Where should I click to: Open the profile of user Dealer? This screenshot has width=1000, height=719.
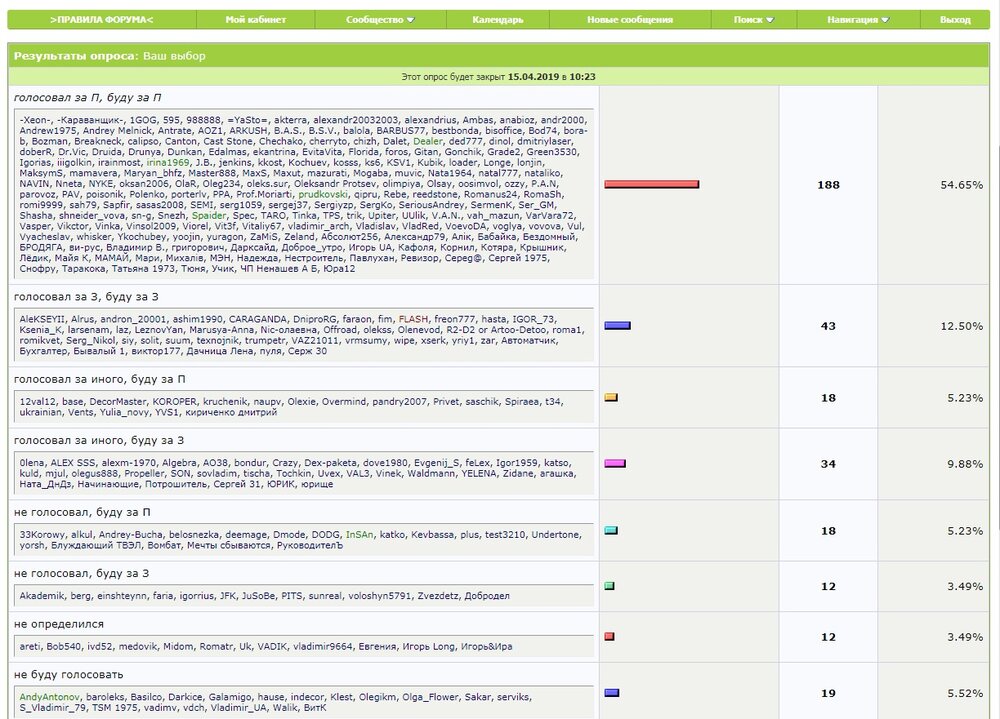(427, 141)
